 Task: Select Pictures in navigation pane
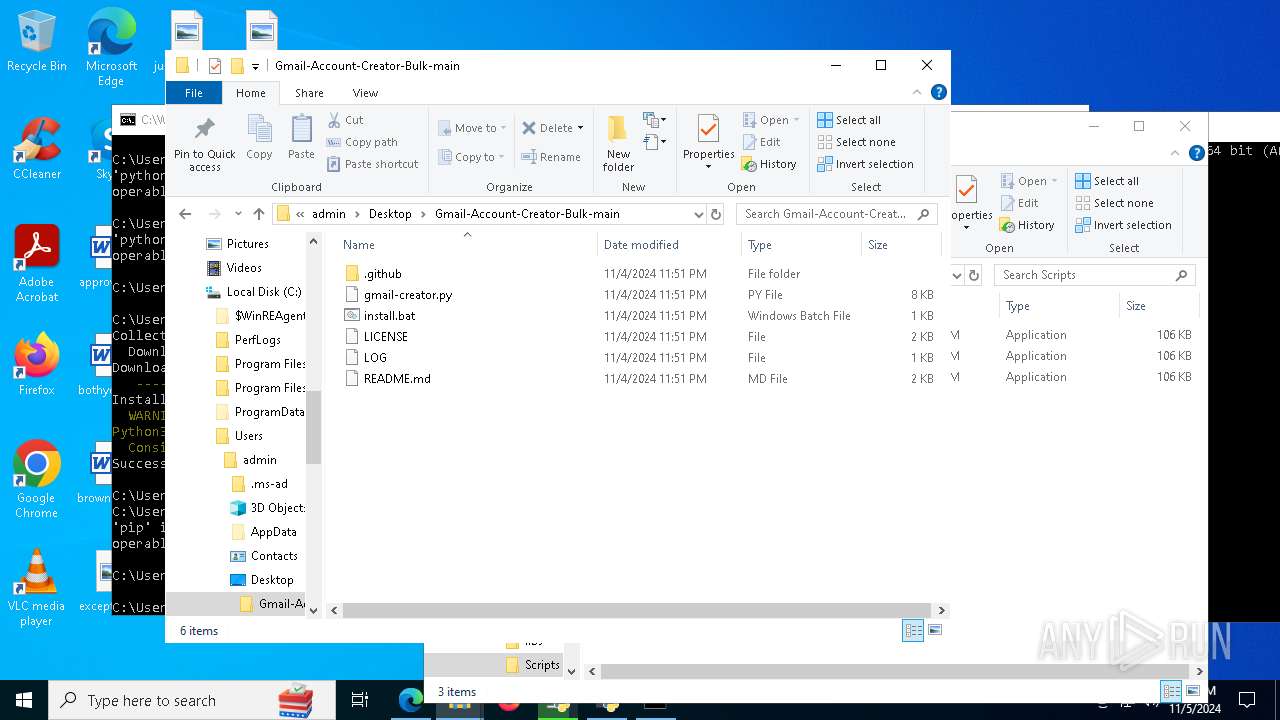point(247,244)
